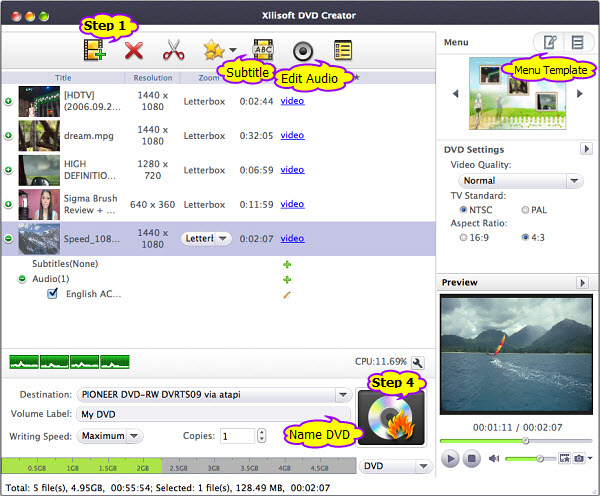Mute the preview speaker icon
Screen dimensions: 600x496
tap(494, 458)
